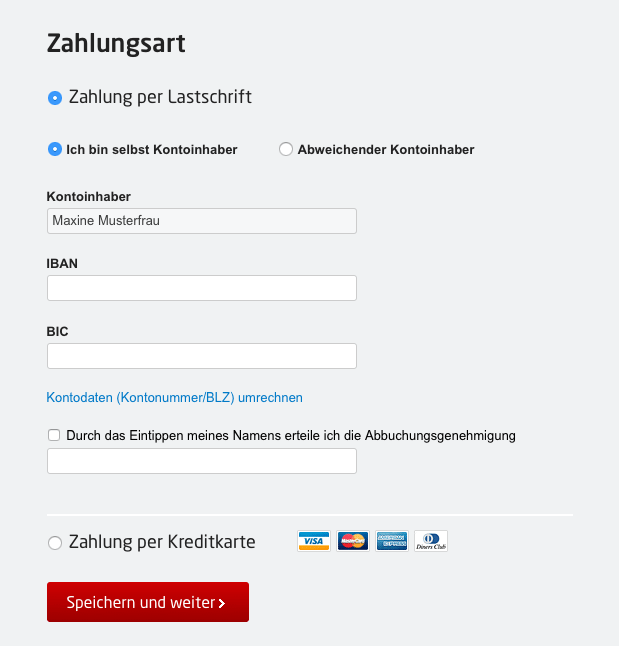Screen dimensions: 619x646
Task: Enable the Abbuchungsgenehmigung checkbox
Action: [54, 435]
